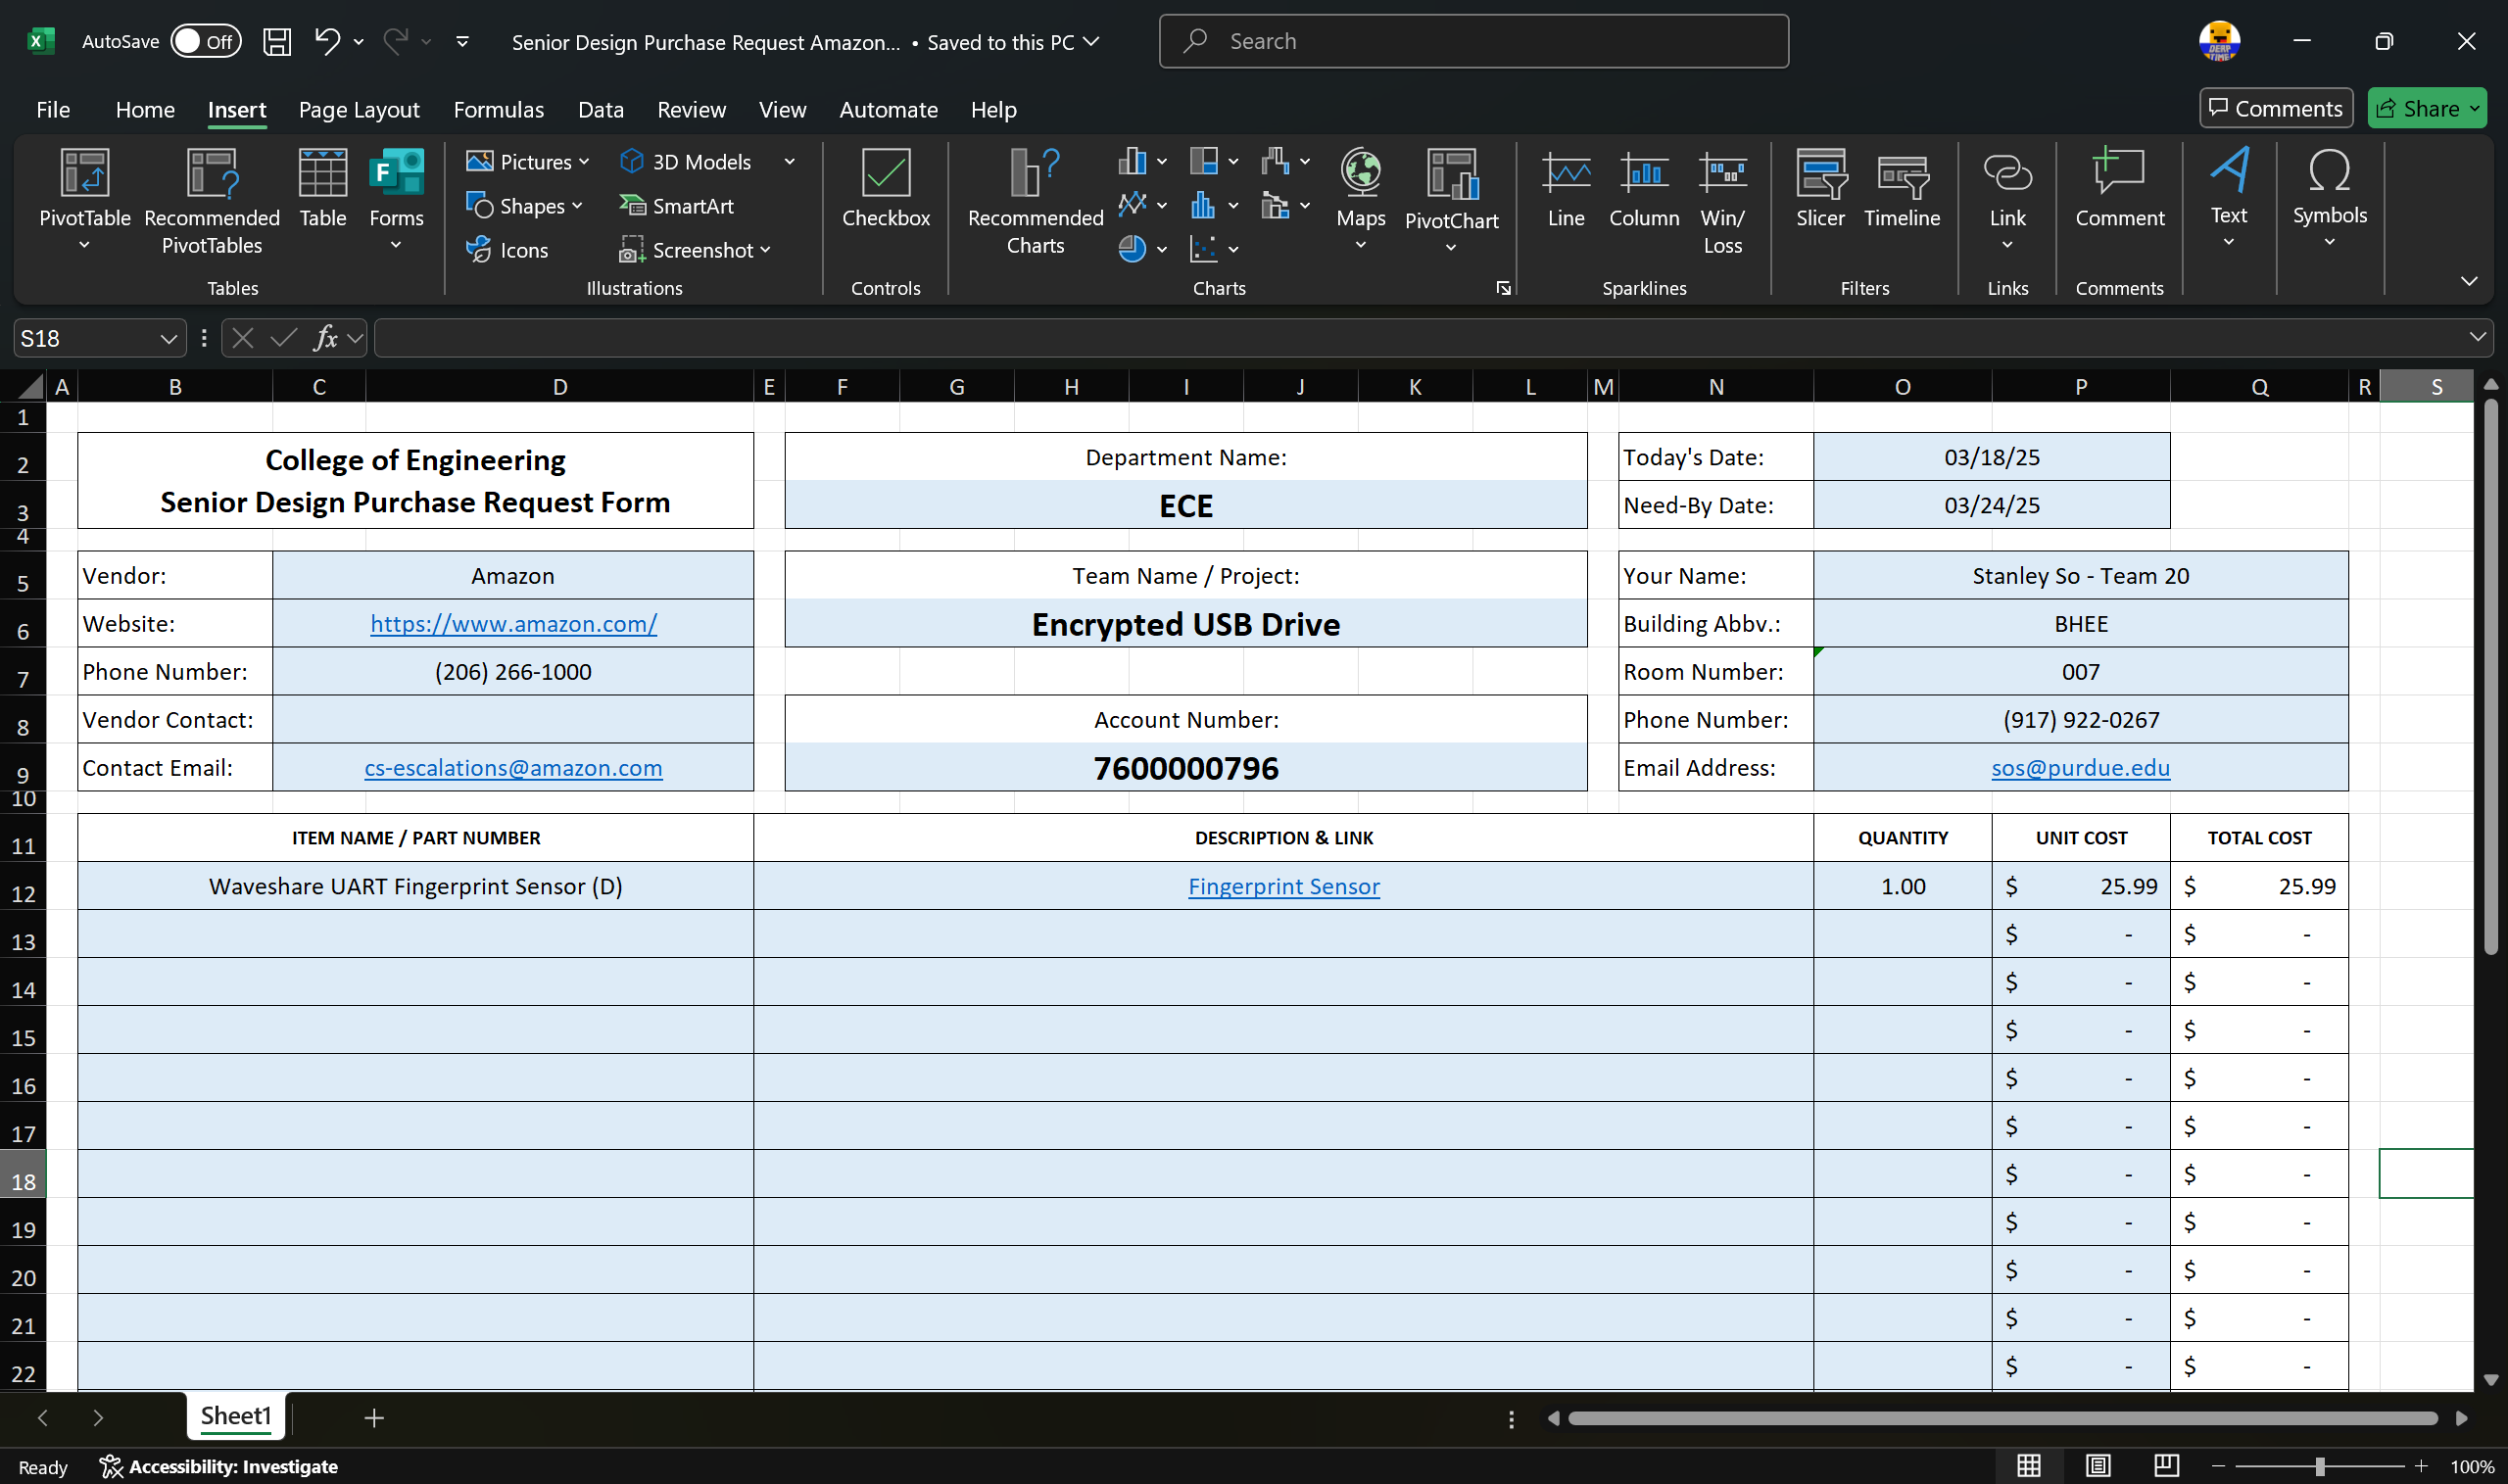Insert SmartArt graphic
Screen dimensions: 2508x1484
pyautogui.click(x=677, y=206)
